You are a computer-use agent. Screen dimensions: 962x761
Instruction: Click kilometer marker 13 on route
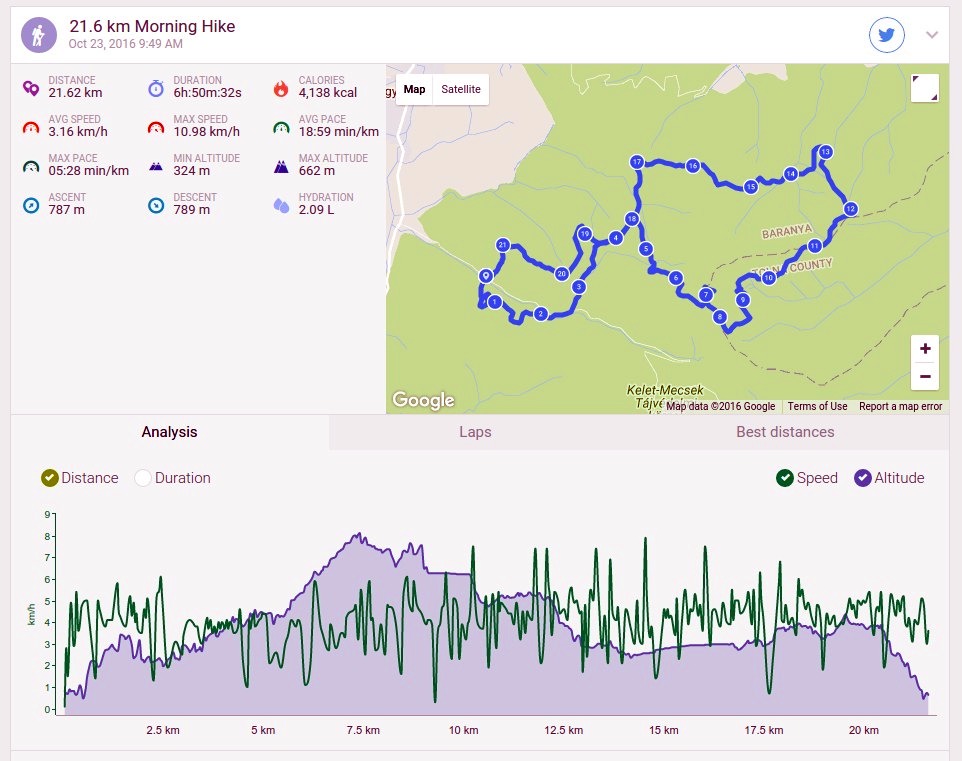[x=825, y=152]
